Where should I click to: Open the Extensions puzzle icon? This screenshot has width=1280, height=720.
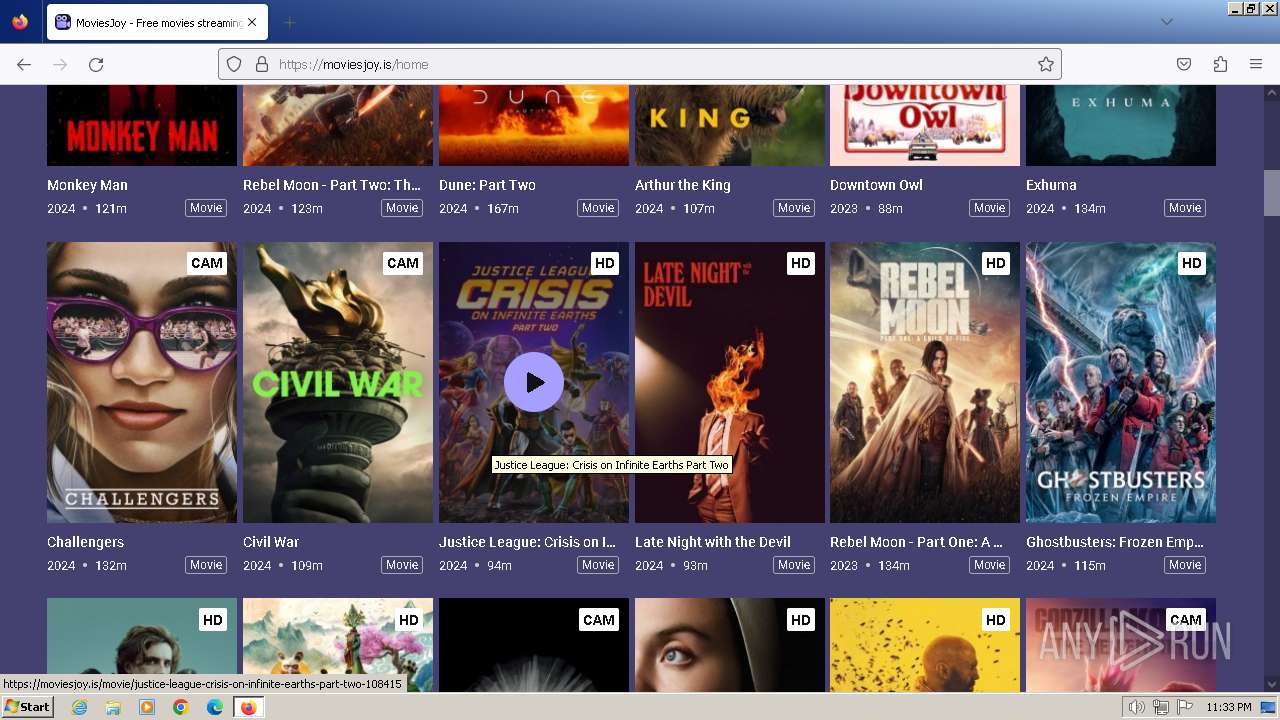click(1220, 64)
